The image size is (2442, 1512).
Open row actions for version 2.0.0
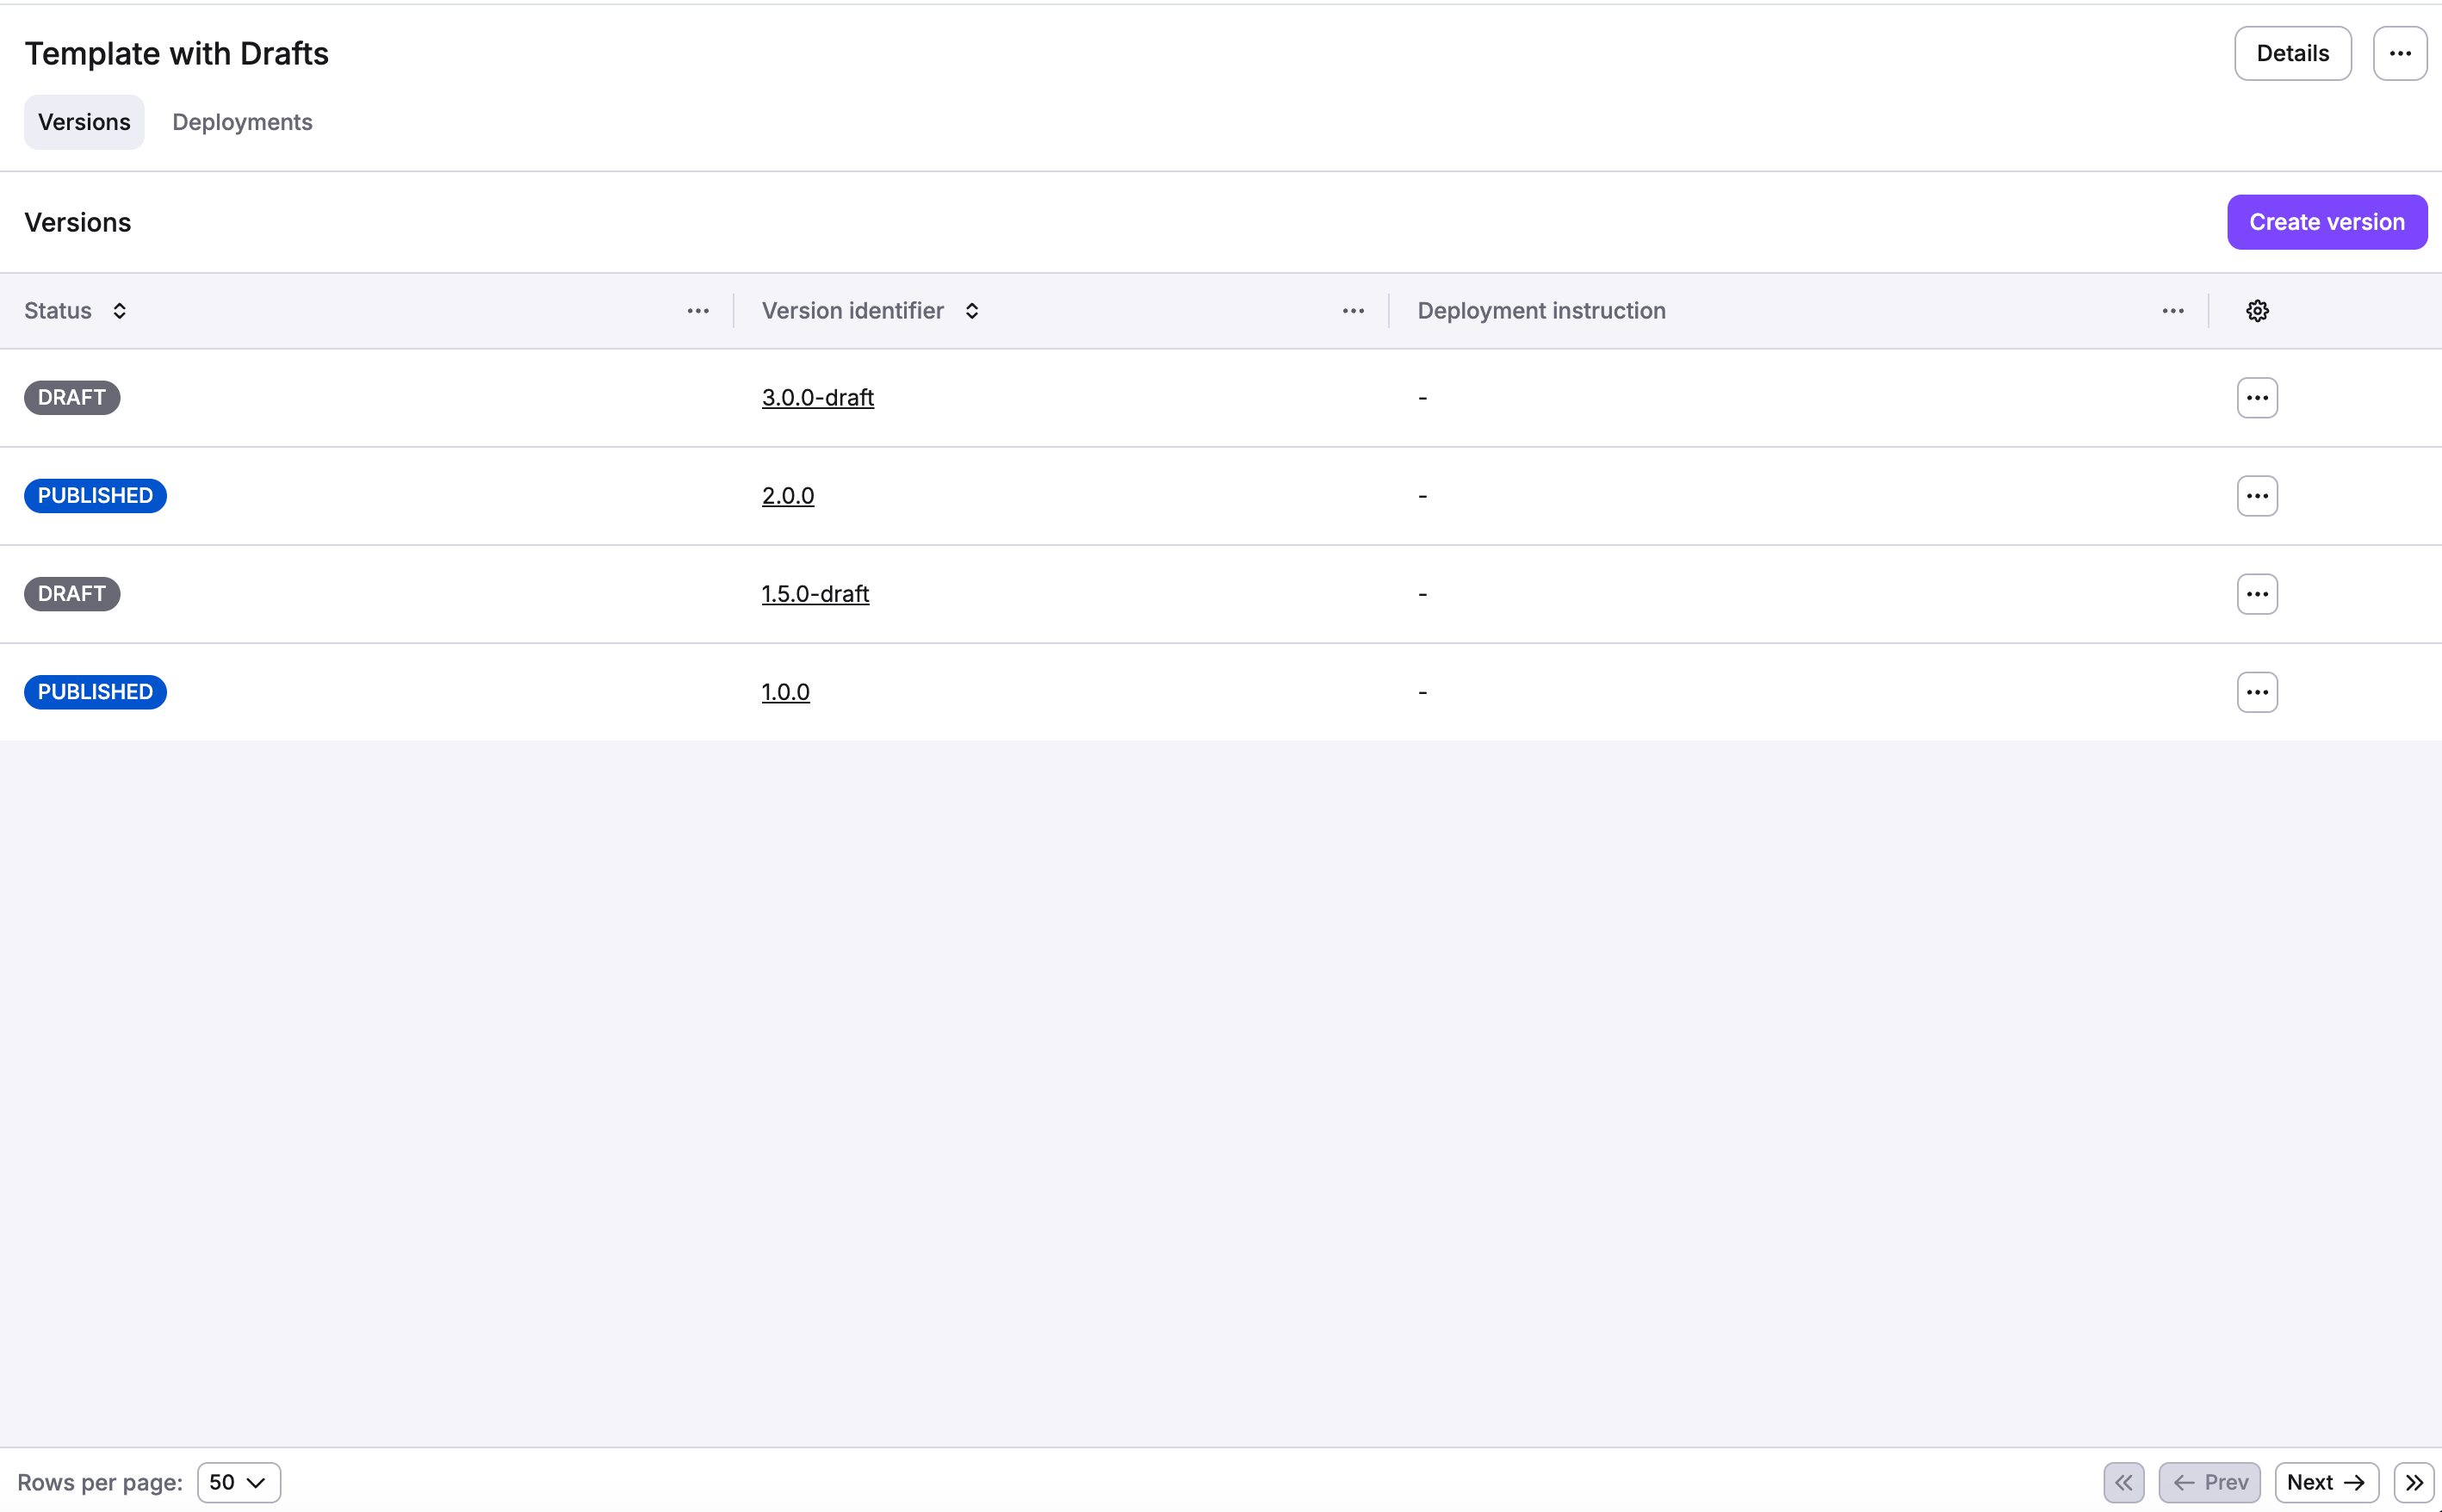[x=2257, y=496]
